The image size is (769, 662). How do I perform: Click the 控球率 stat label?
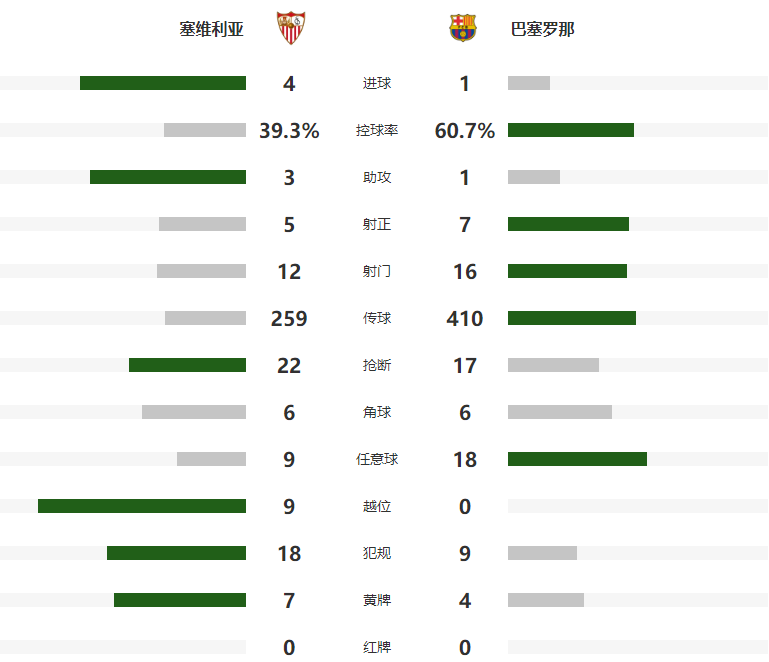click(x=377, y=131)
